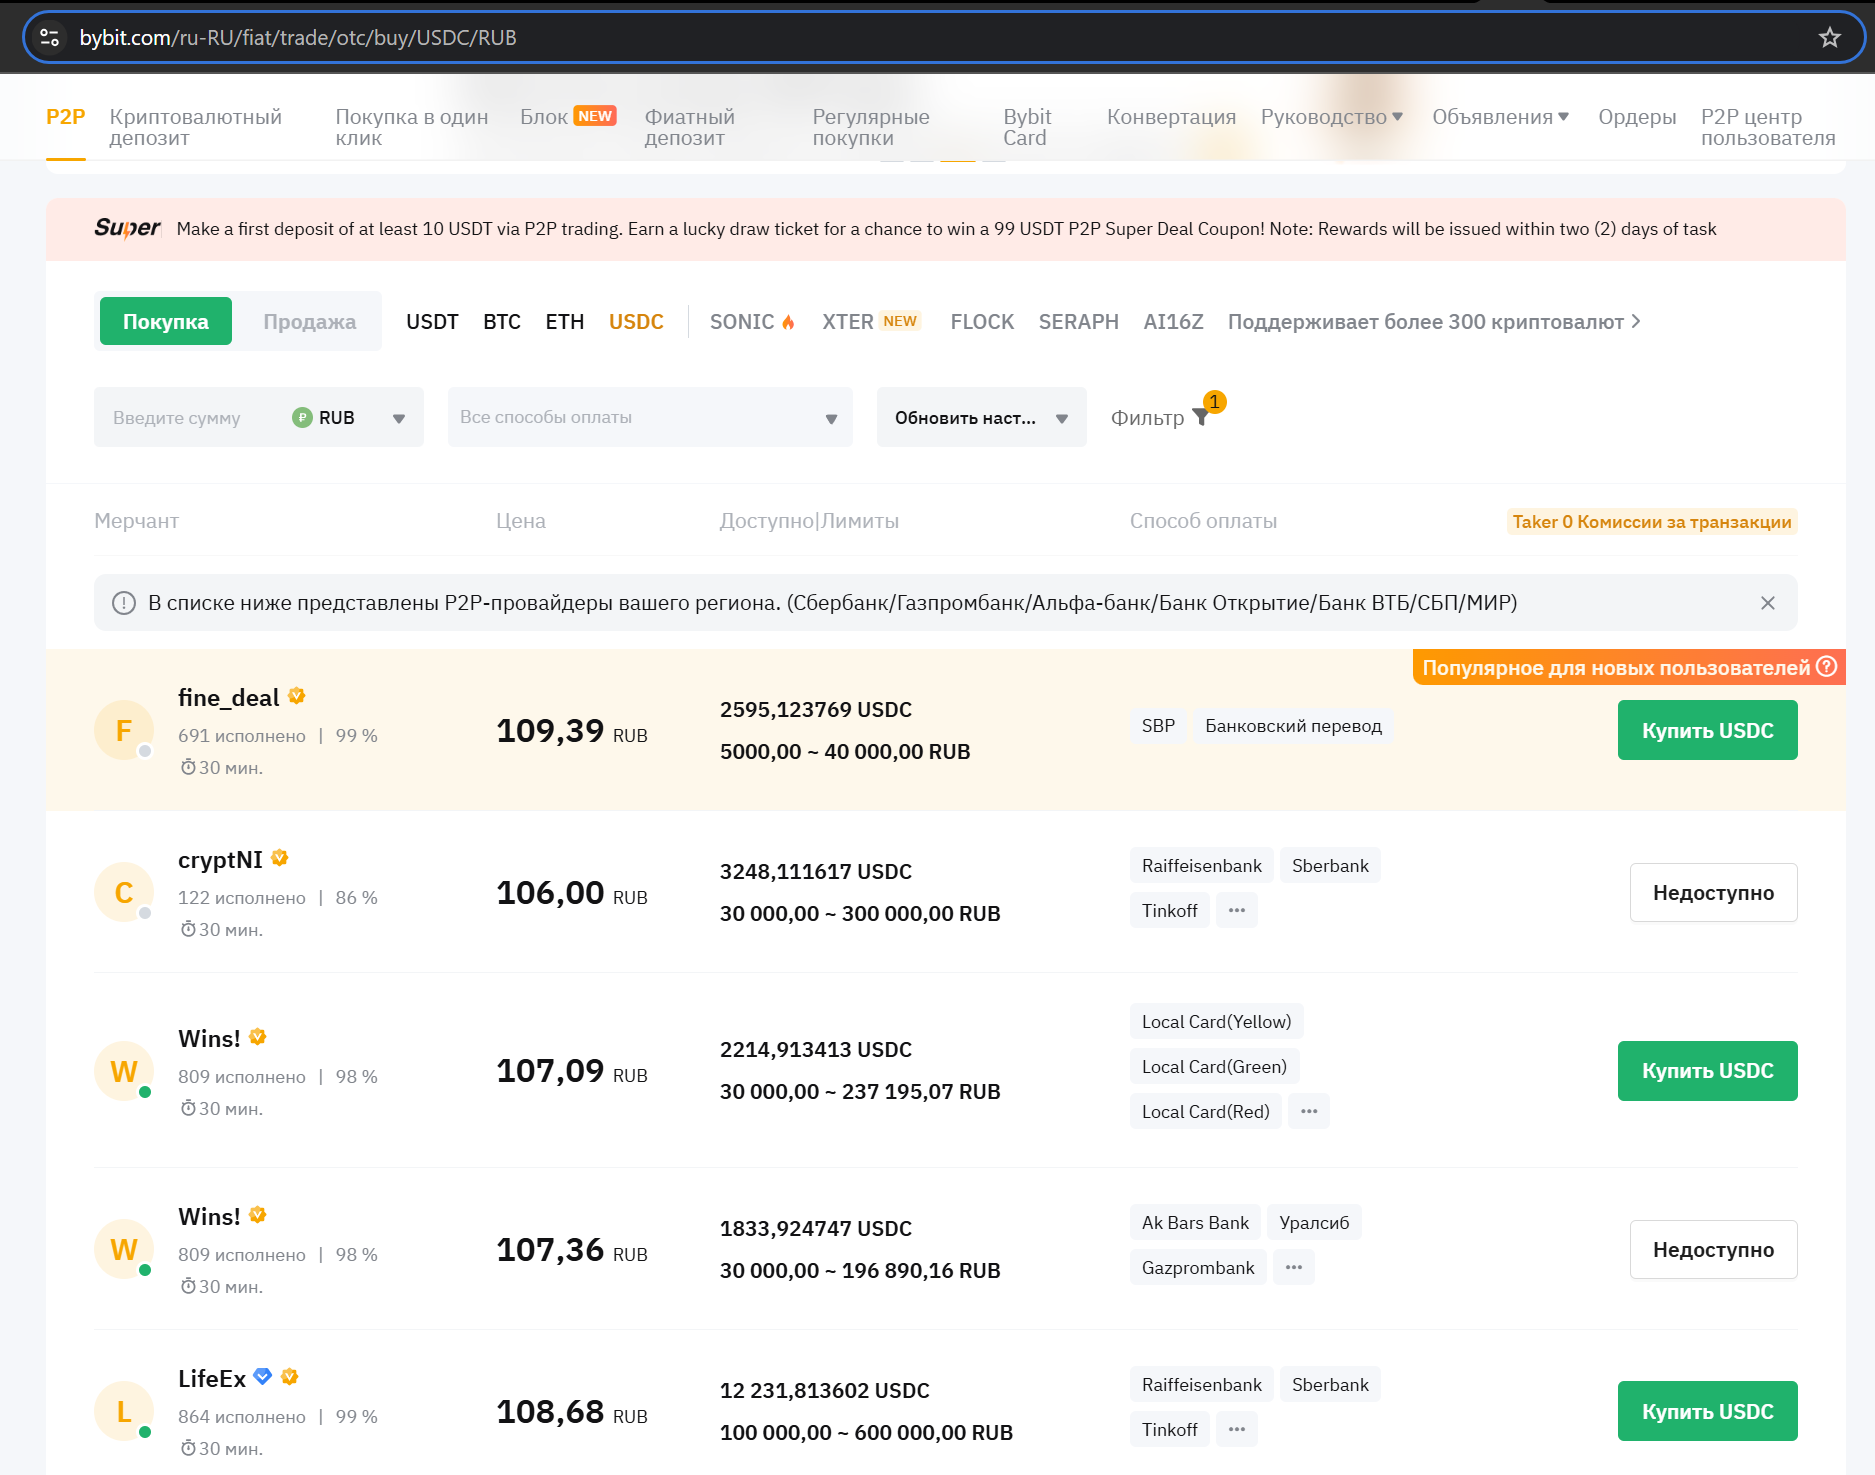Image resolution: width=1875 pixels, height=1475 pixels.
Task: Select BTC coin tab
Action: pyautogui.click(x=502, y=322)
